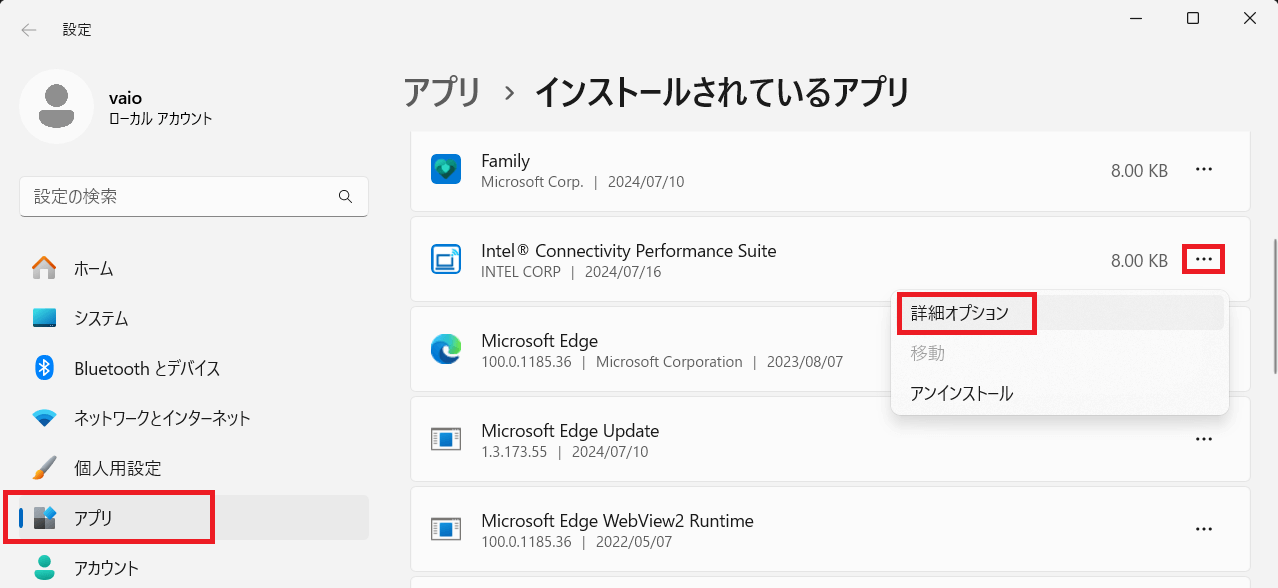Image resolution: width=1278 pixels, height=588 pixels.
Task: Click the vaio account name
Action: (125, 97)
